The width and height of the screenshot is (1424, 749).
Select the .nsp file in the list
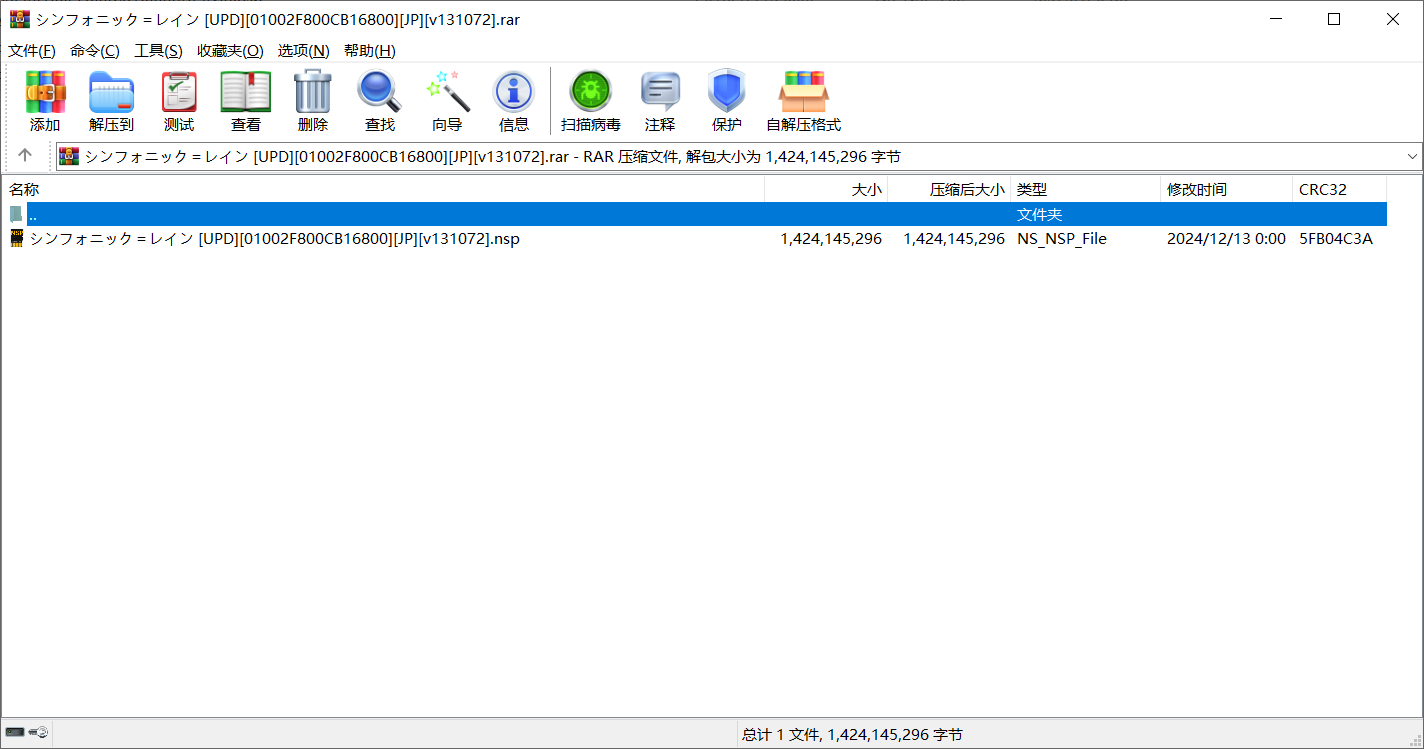coord(274,239)
